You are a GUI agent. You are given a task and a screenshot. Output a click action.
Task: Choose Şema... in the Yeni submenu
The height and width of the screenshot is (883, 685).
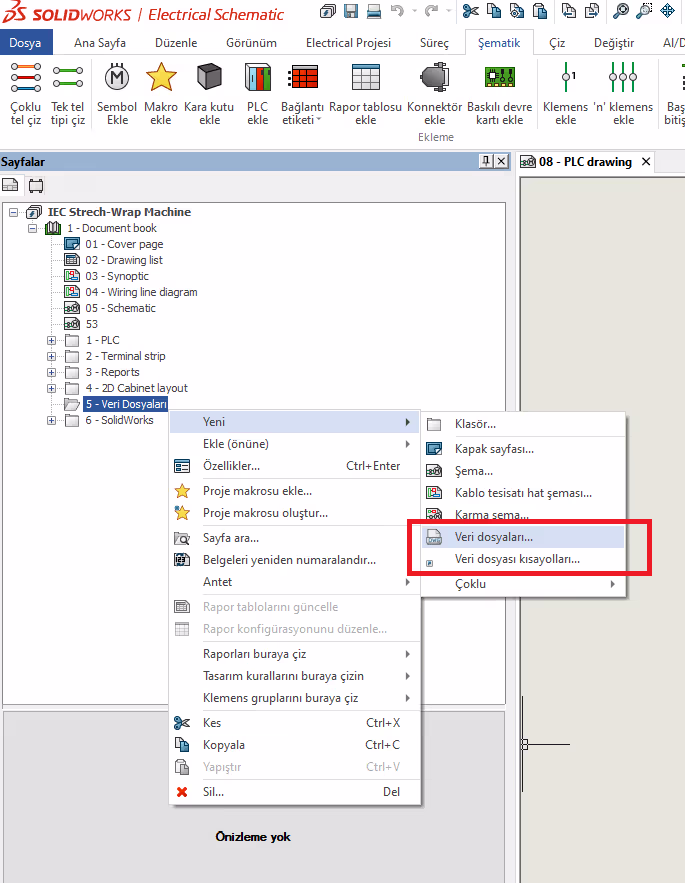pyautogui.click(x=523, y=471)
